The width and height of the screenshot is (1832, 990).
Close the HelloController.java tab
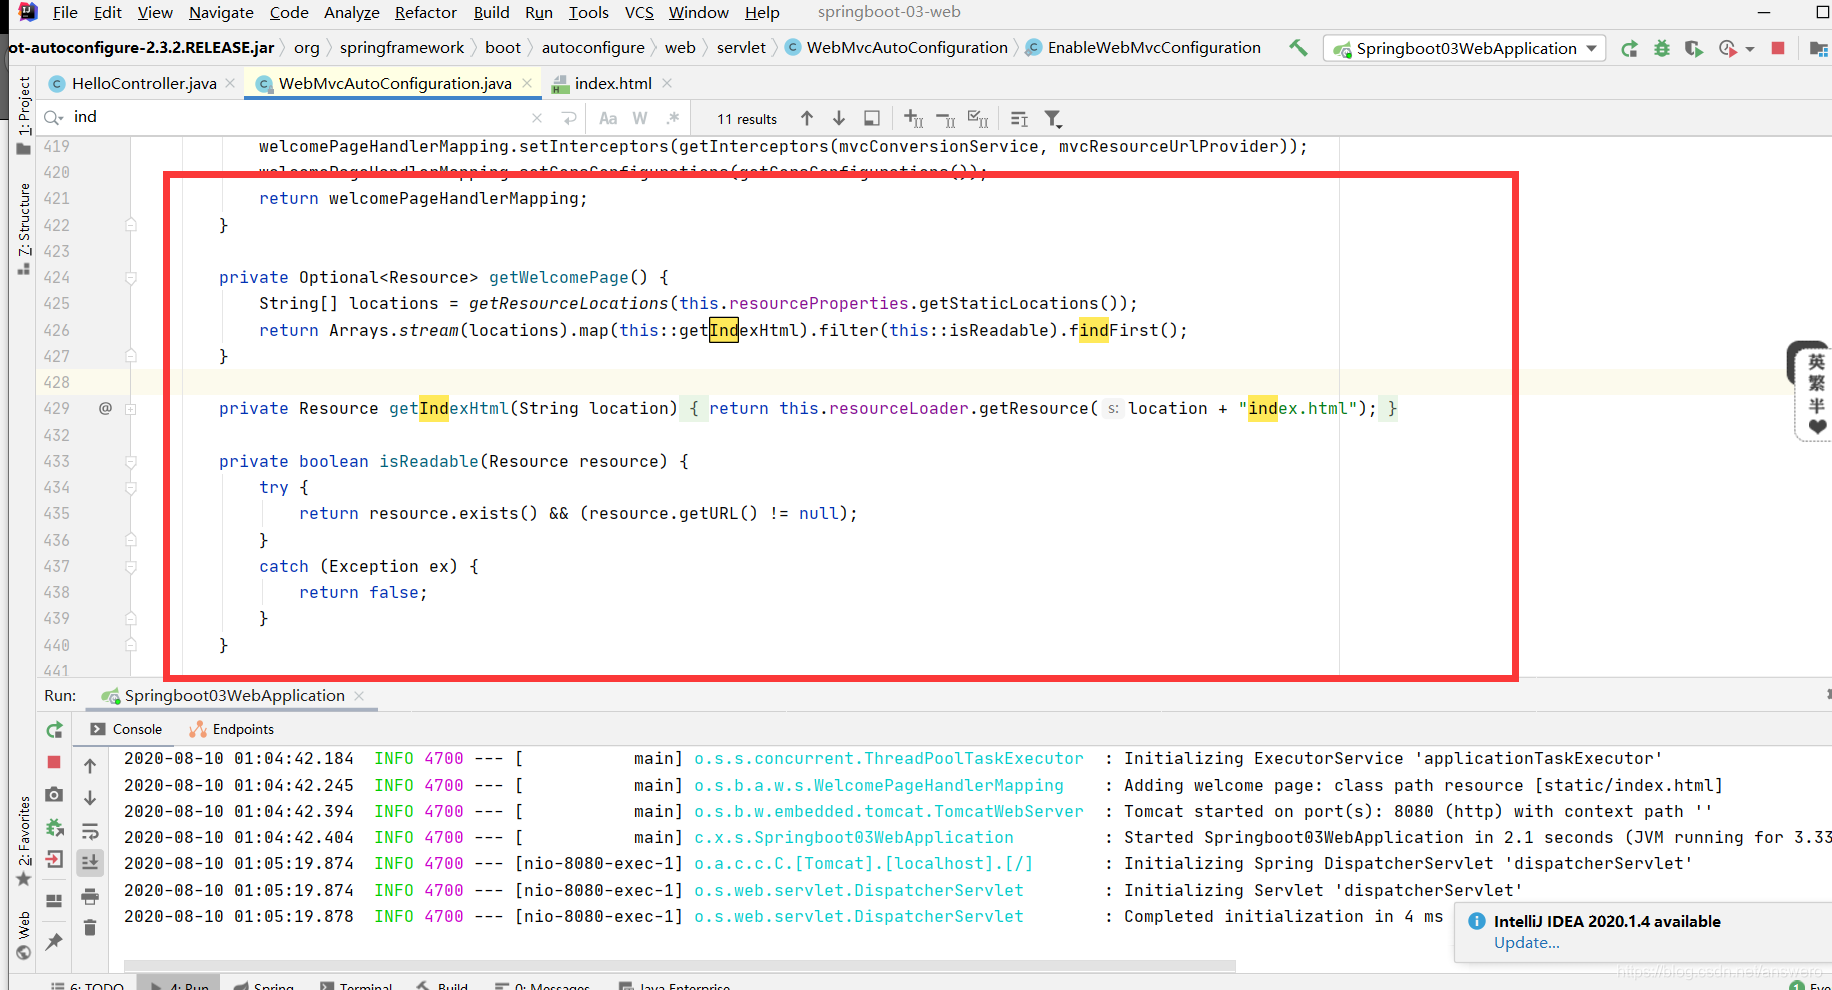pos(230,83)
